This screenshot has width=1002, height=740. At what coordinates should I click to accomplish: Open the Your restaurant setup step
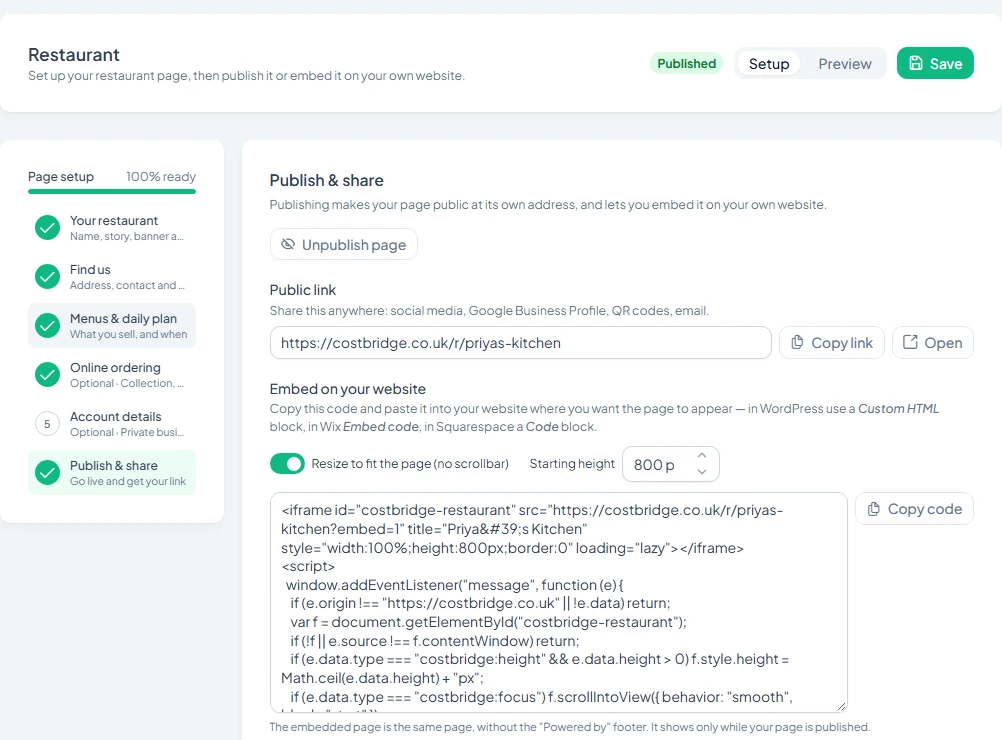click(112, 227)
